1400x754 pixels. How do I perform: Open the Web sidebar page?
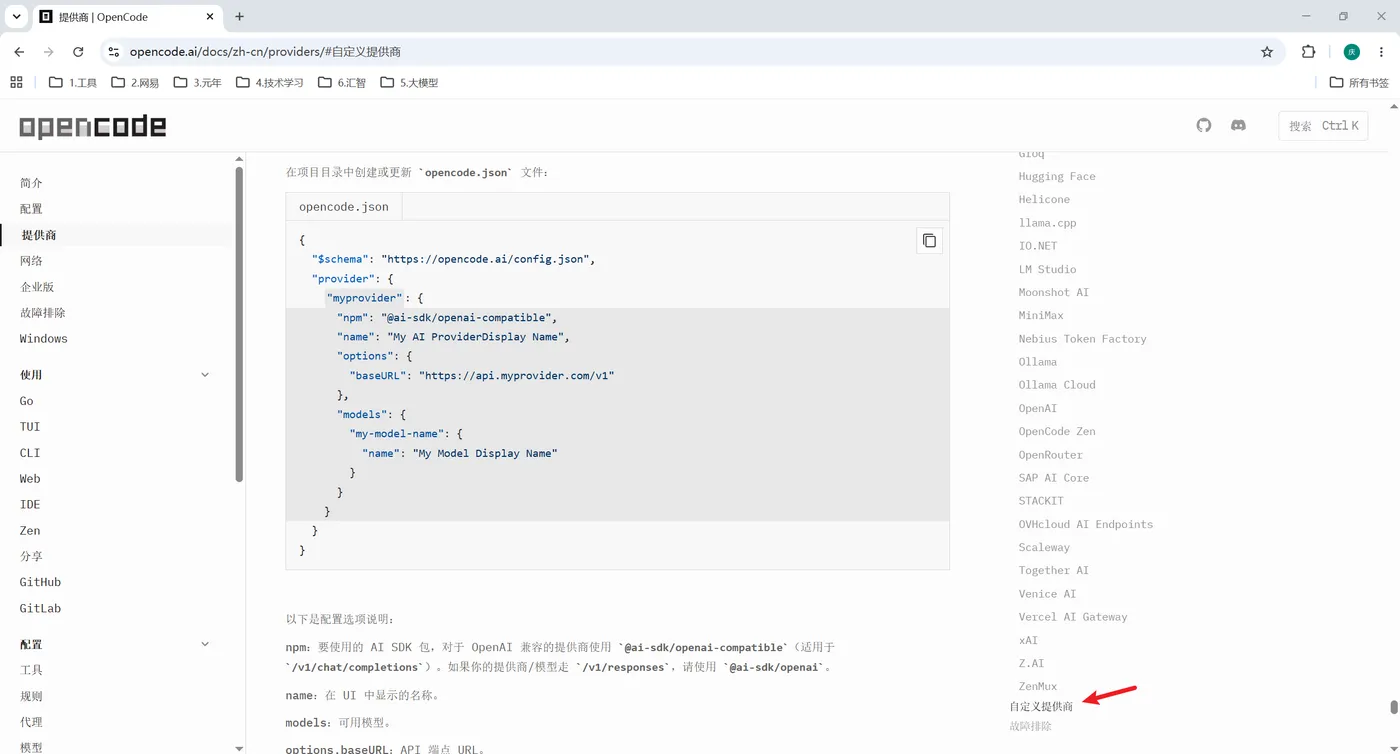click(30, 479)
